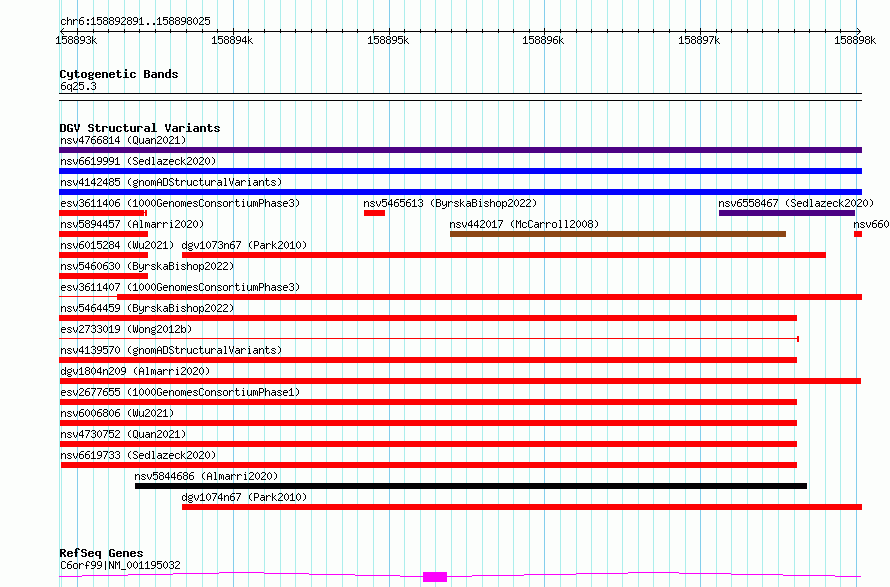Viewport: 890px width, 587px height.
Task: Open the C6orf99|NM_001195032 gene label
Action: pos(120,565)
